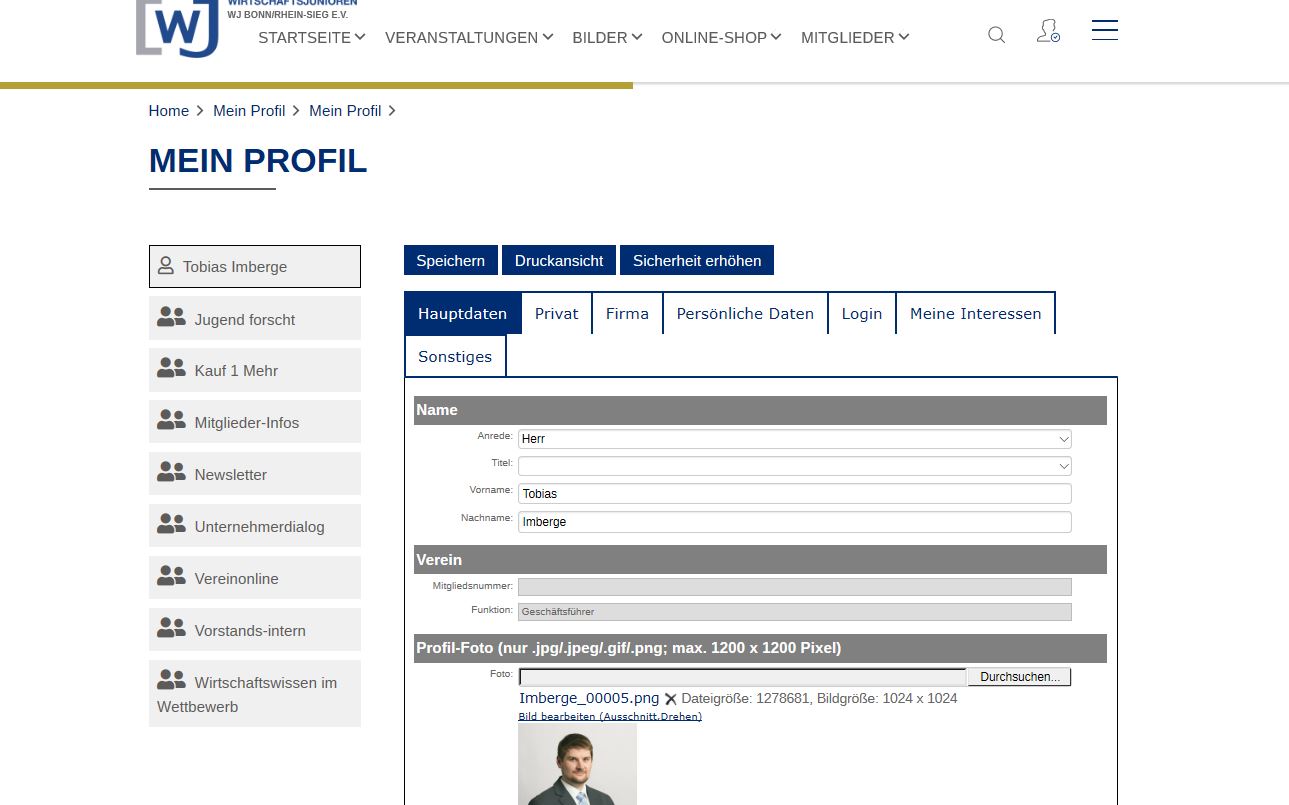Expand the Startseite menu

click(311, 37)
